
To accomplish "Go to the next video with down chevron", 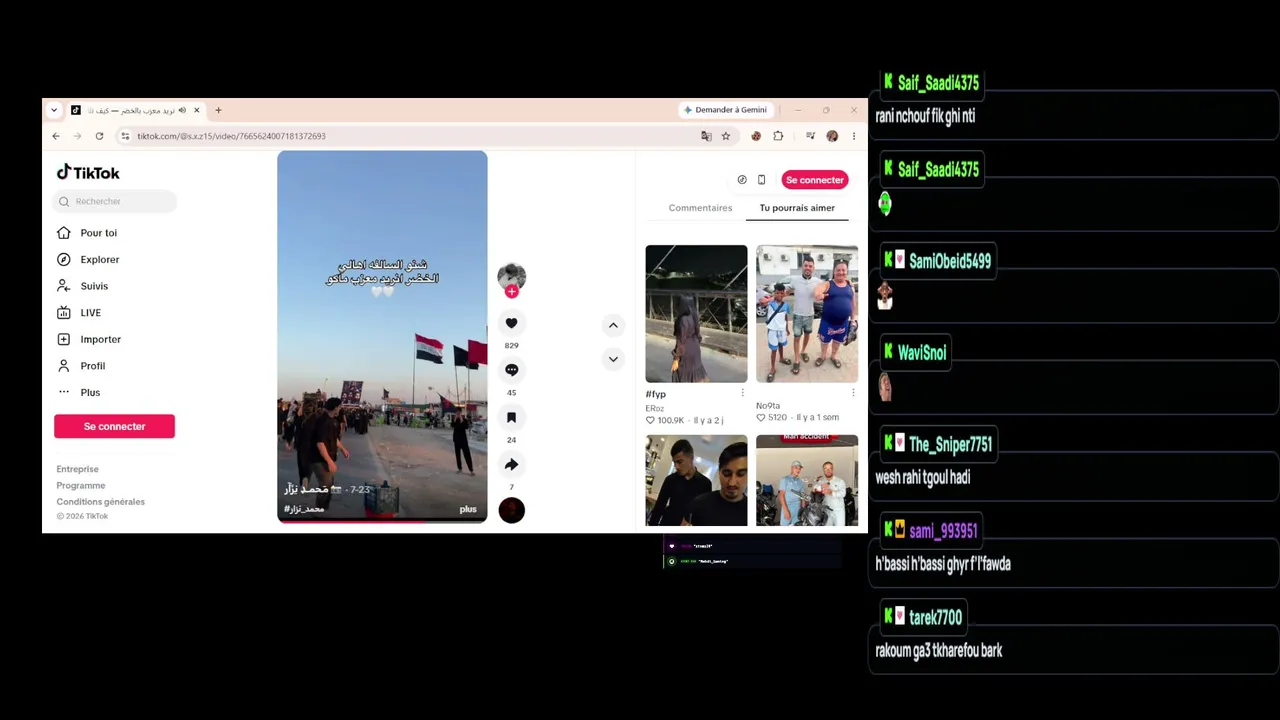I will coord(613,359).
